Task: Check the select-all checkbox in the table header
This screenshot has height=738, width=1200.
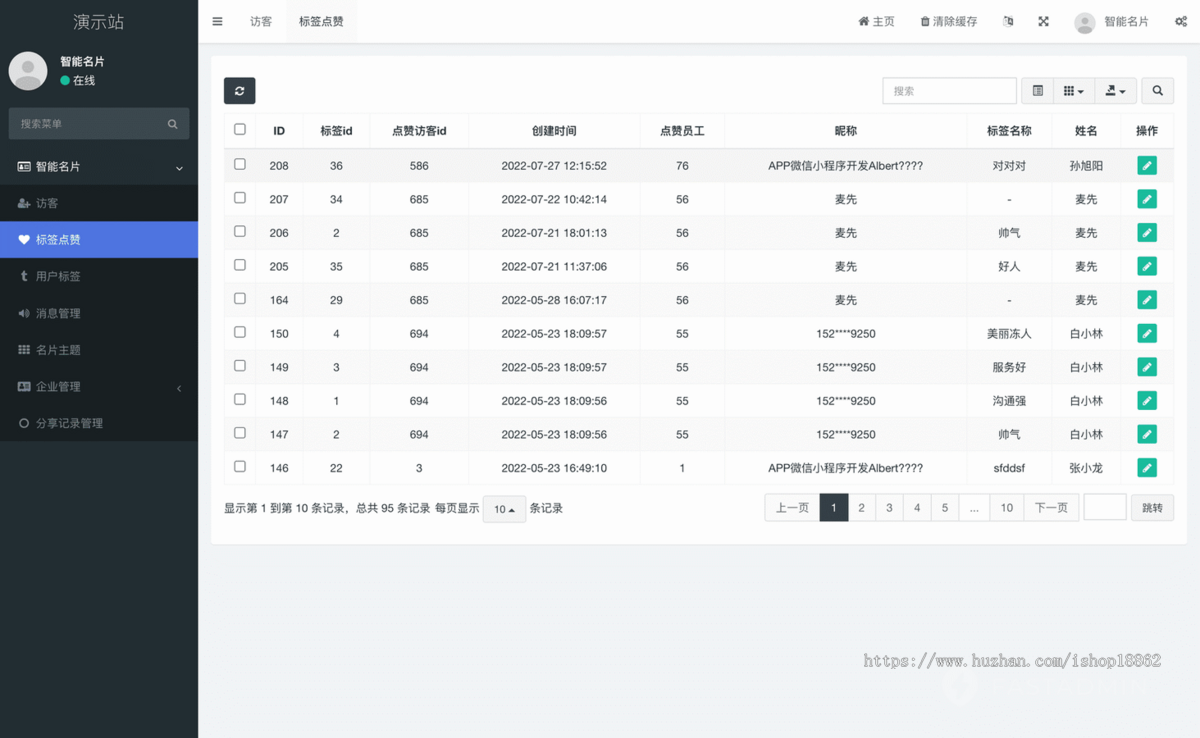Action: click(x=239, y=130)
